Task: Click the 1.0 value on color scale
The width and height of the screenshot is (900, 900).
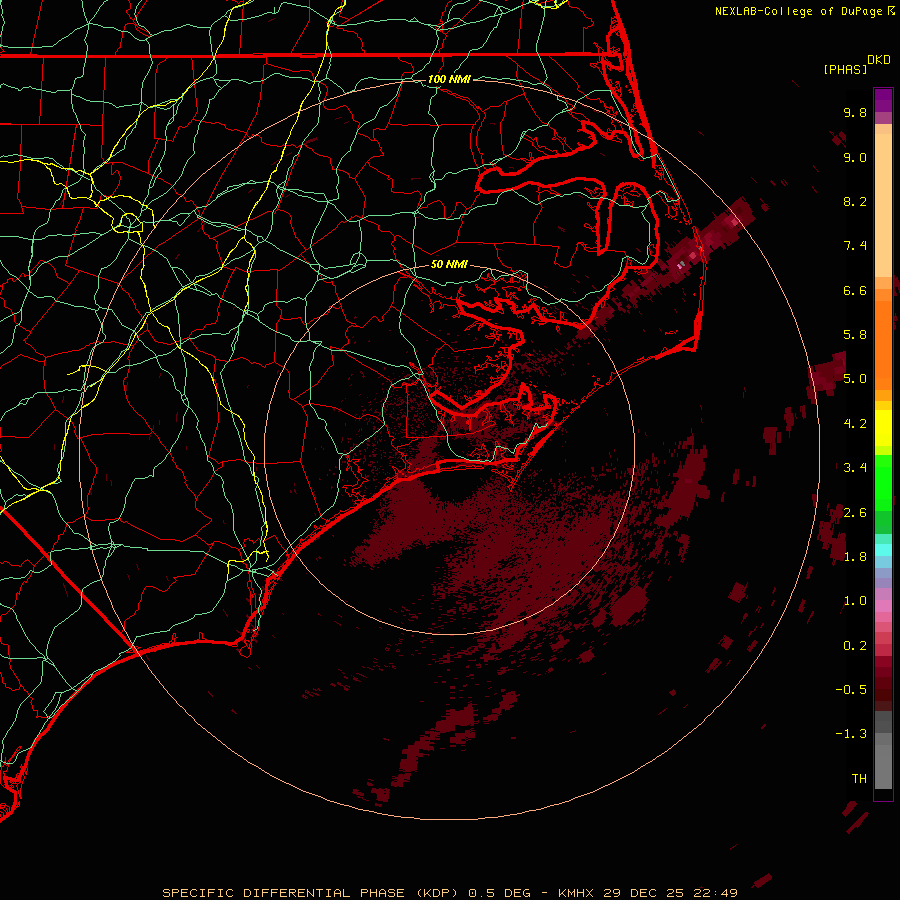Action: click(855, 601)
